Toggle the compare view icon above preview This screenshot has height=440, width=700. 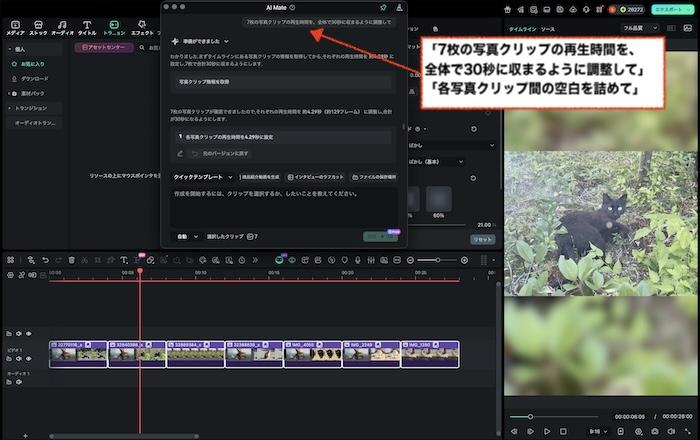pos(671,28)
